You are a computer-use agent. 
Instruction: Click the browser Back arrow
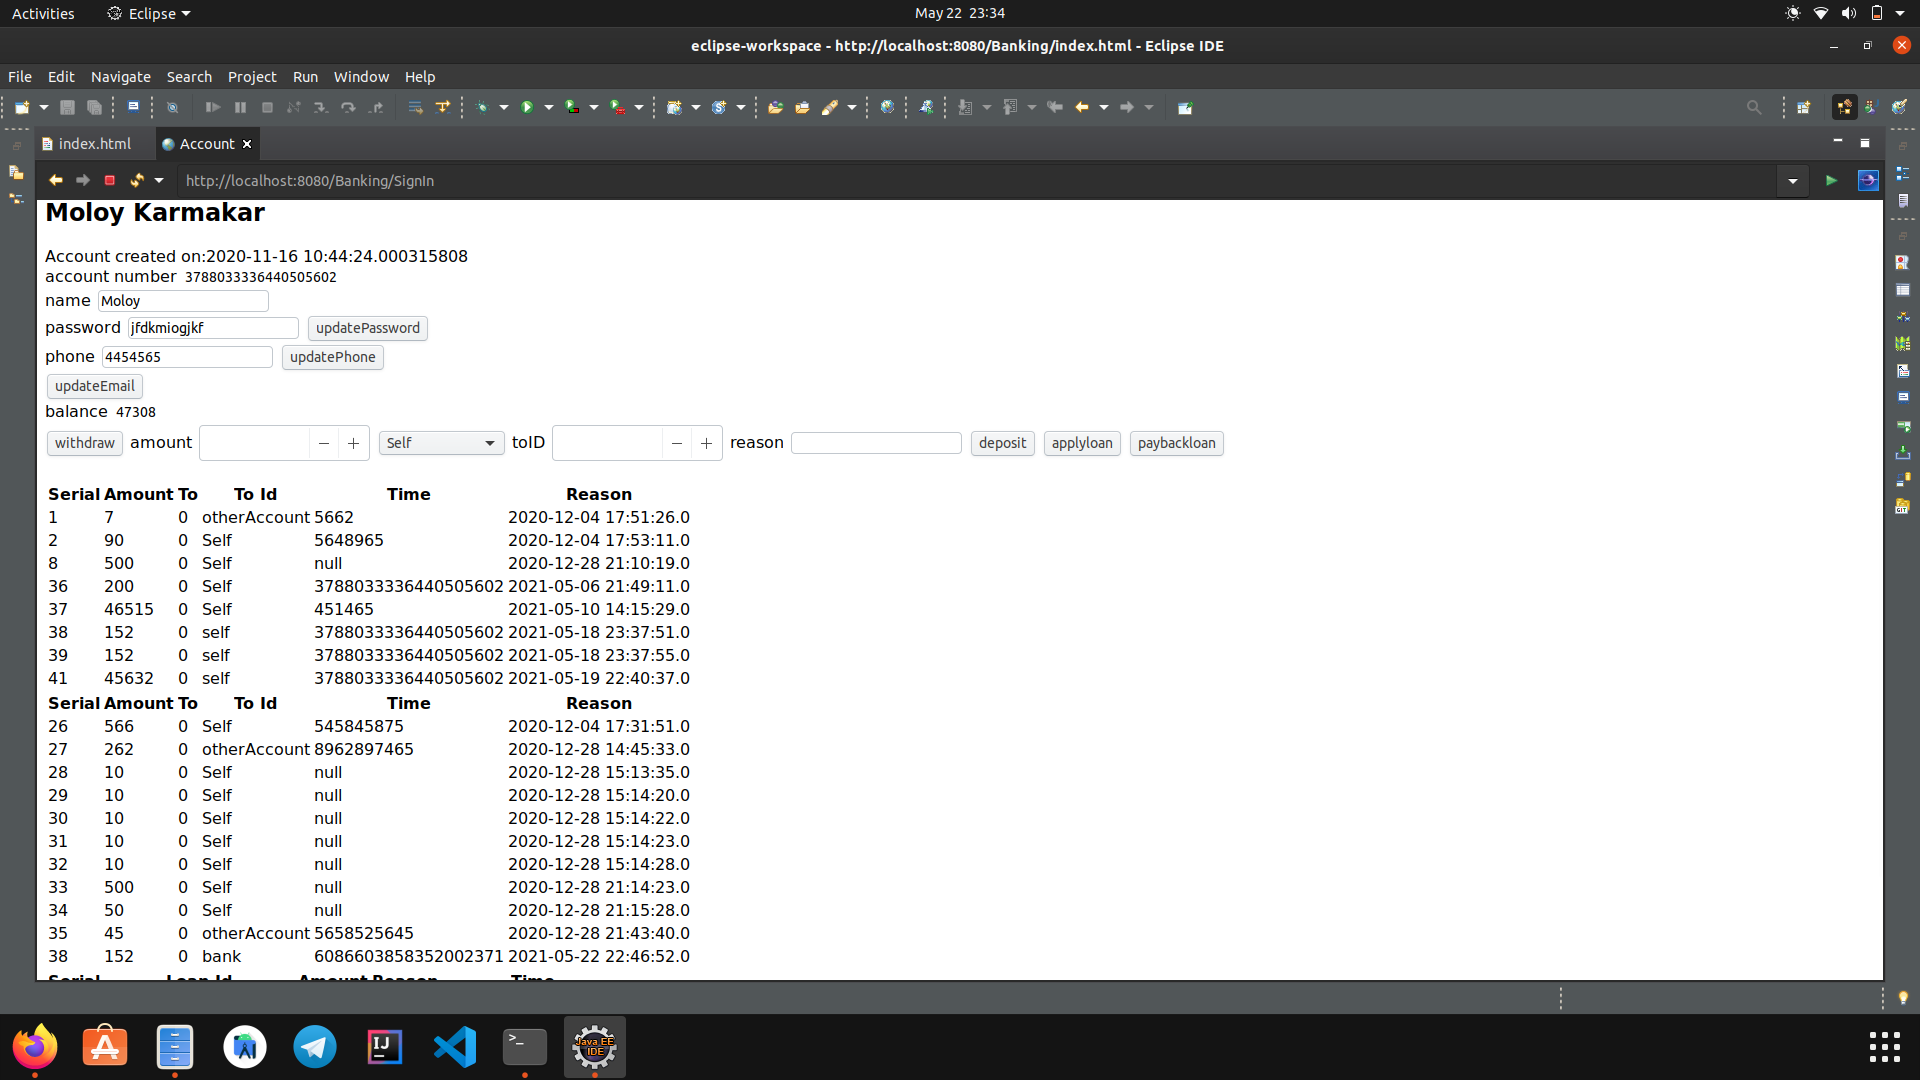point(55,180)
